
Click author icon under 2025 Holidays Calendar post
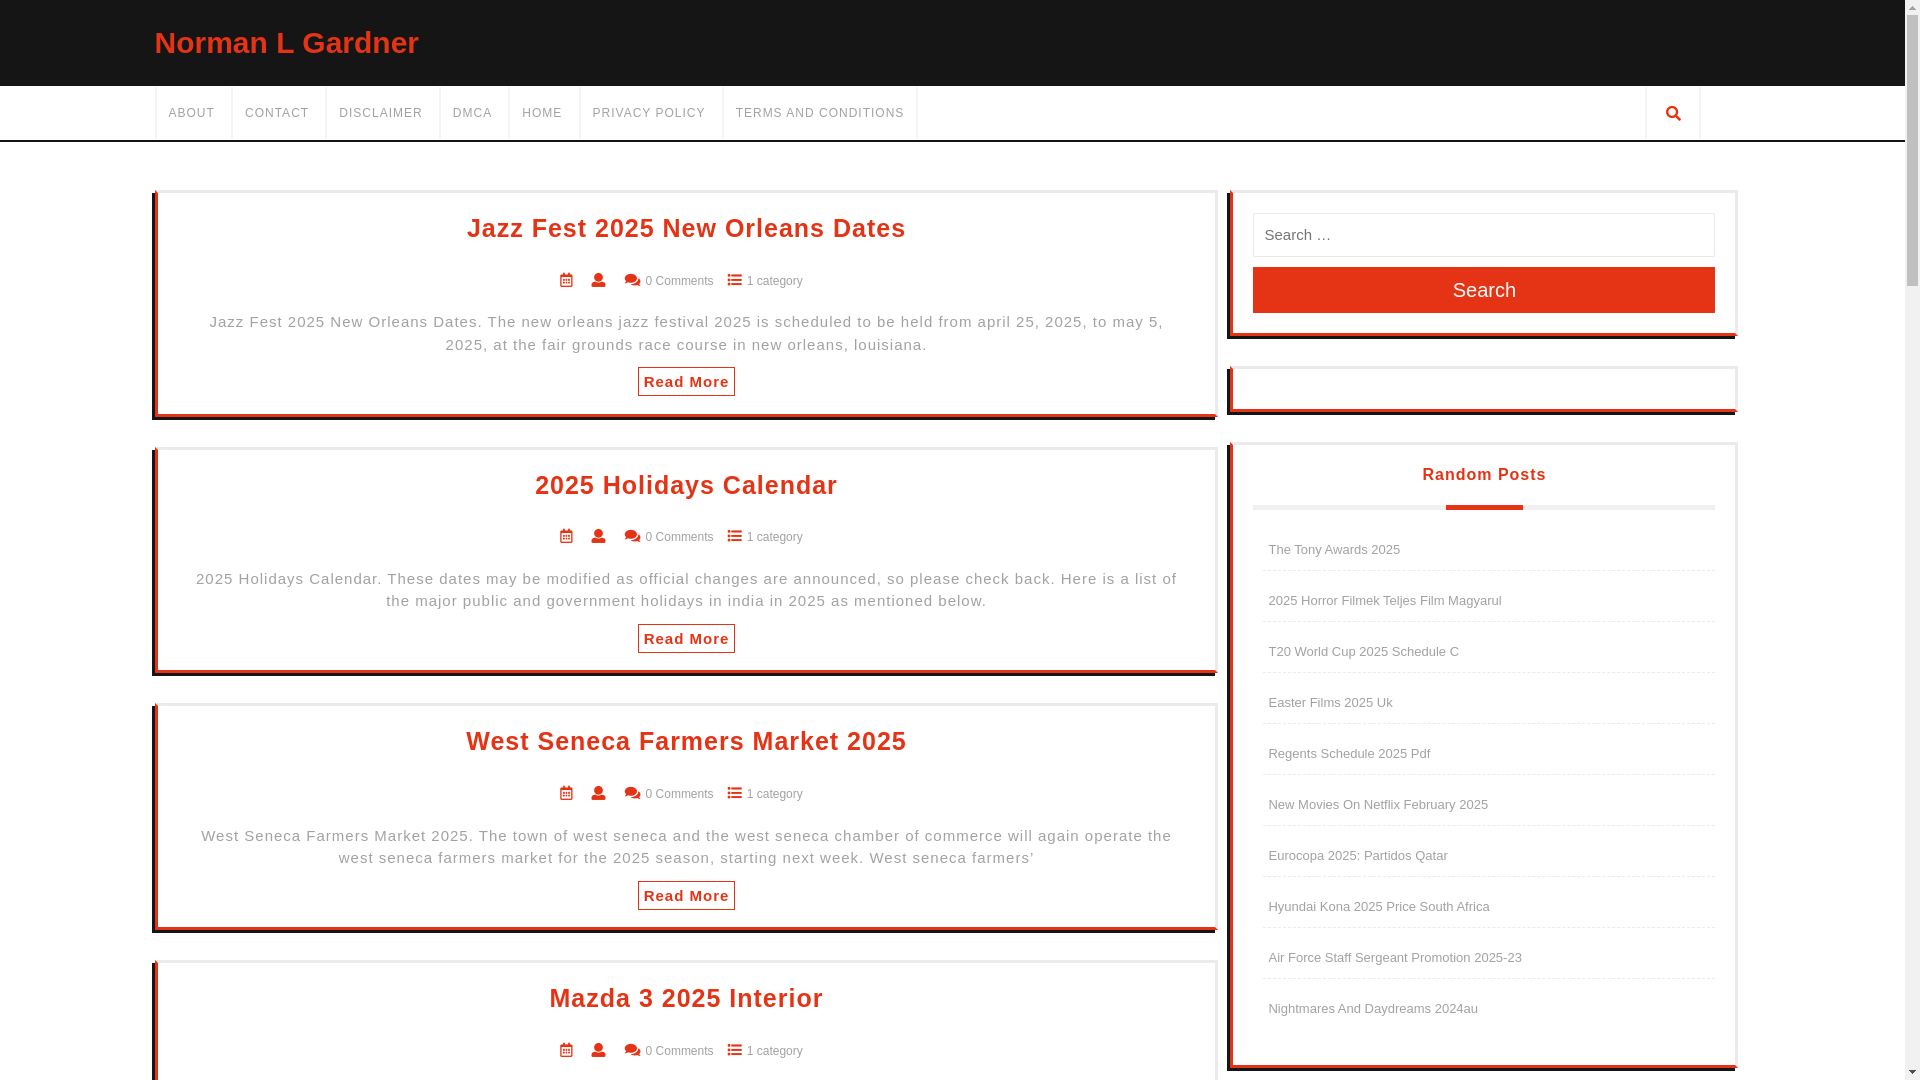598,537
